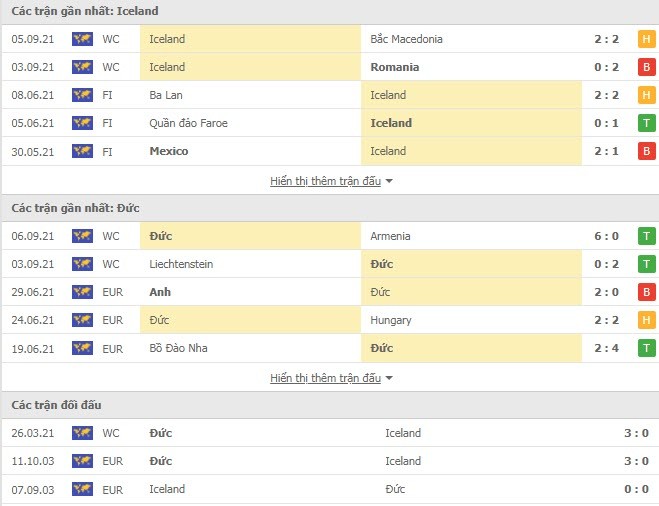Click dropdown arrow under Iceland matches list
The image size is (659, 506).
389,181
